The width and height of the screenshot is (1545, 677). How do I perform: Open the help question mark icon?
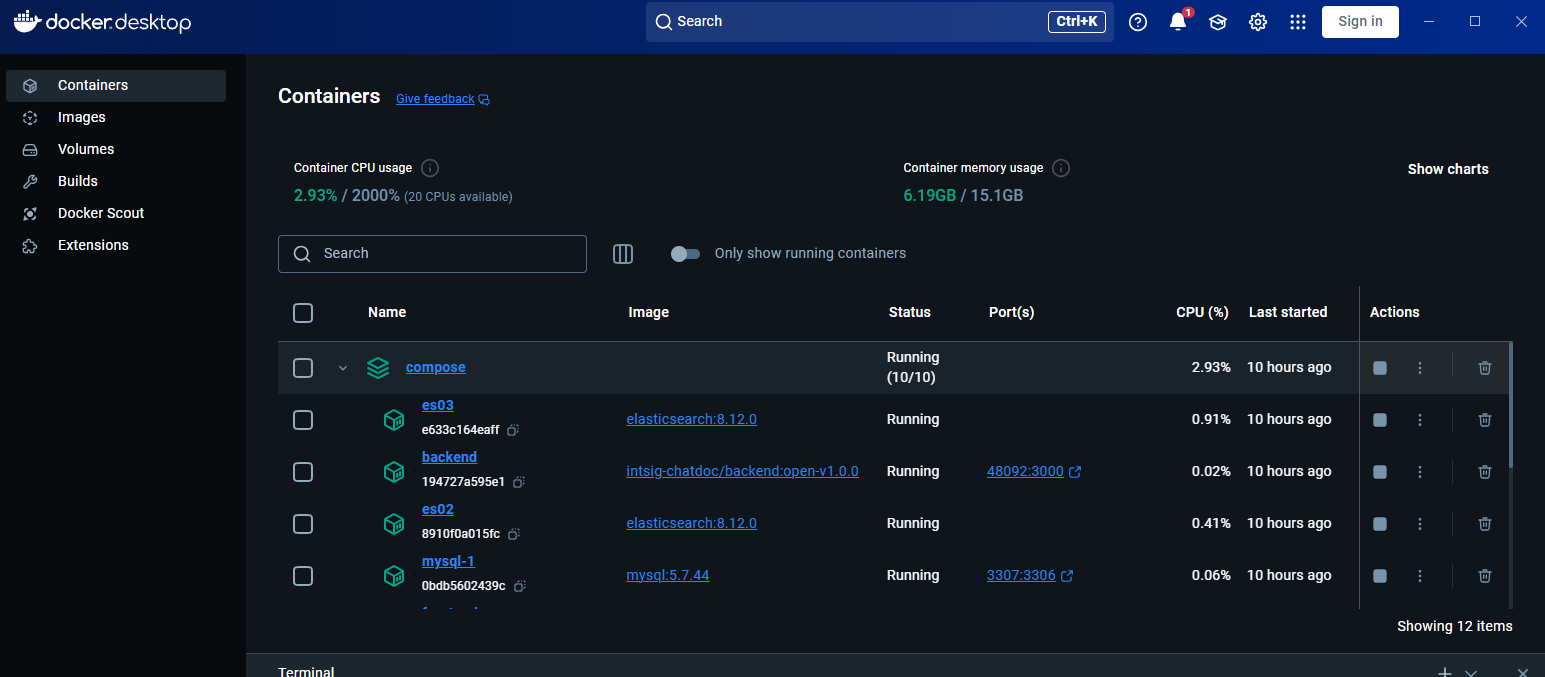click(1138, 22)
